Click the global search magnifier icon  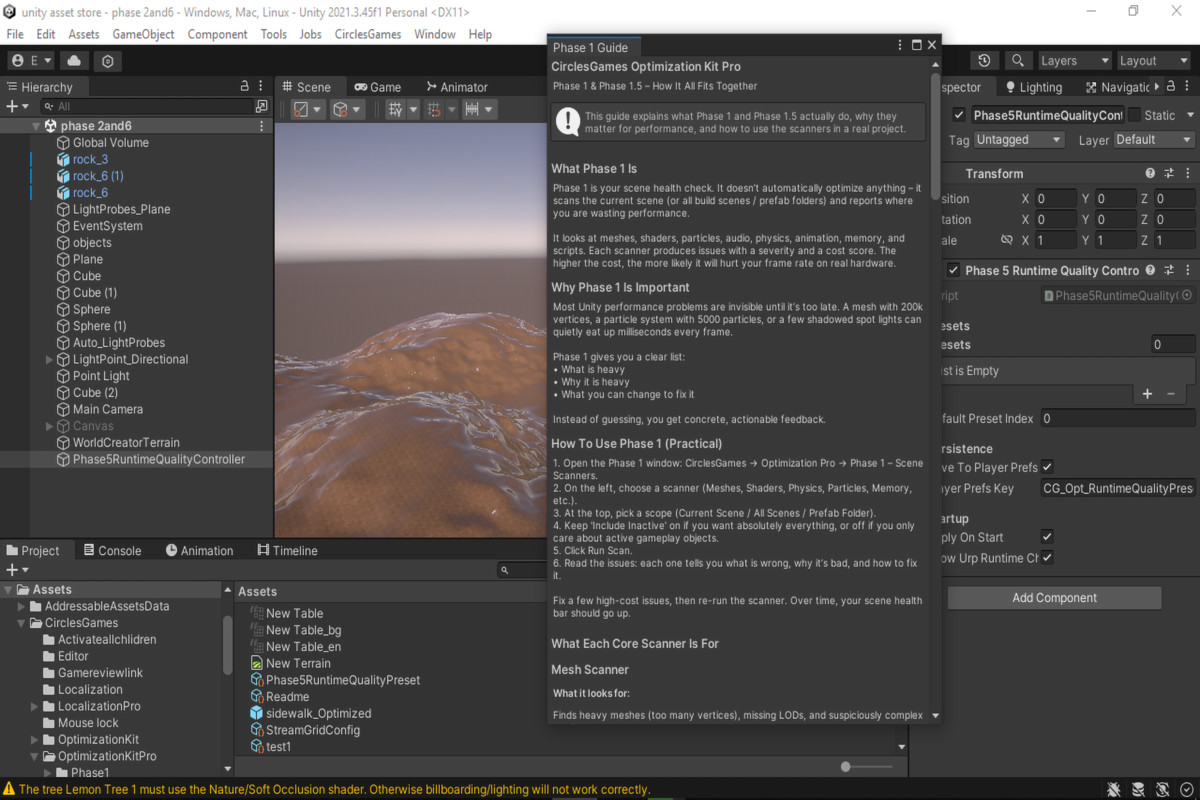[1017, 61]
